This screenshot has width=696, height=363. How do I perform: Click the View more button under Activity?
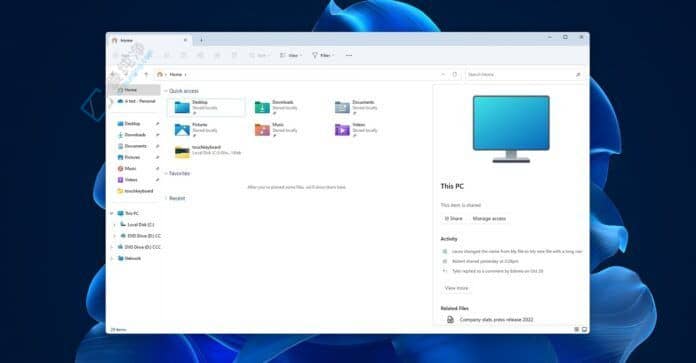tap(456, 288)
